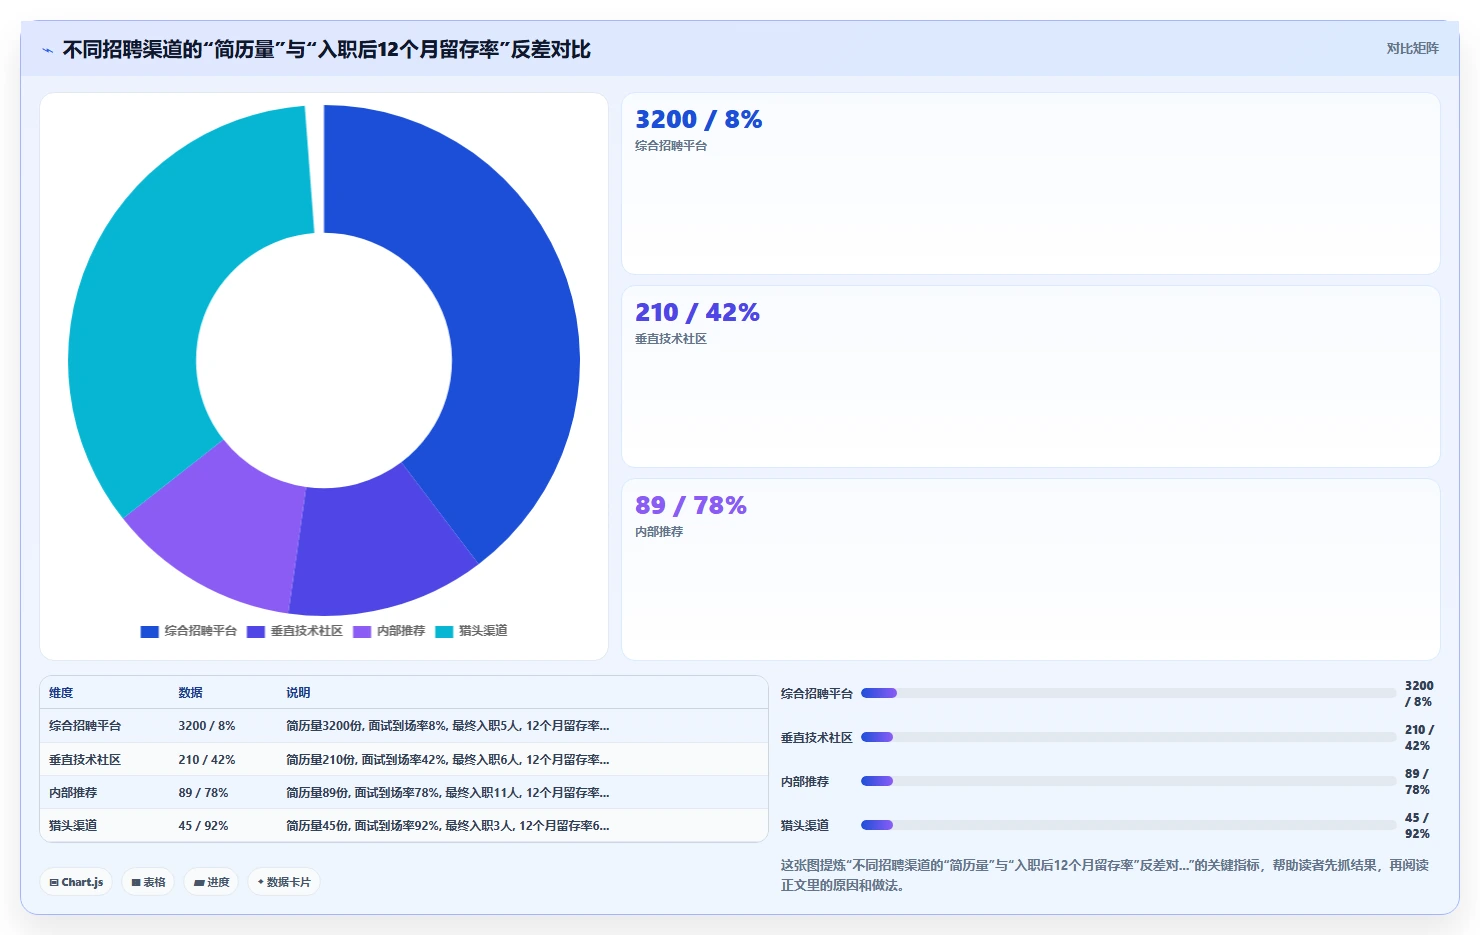
Task: Click the 数据卡片 tag chip
Action: [284, 882]
